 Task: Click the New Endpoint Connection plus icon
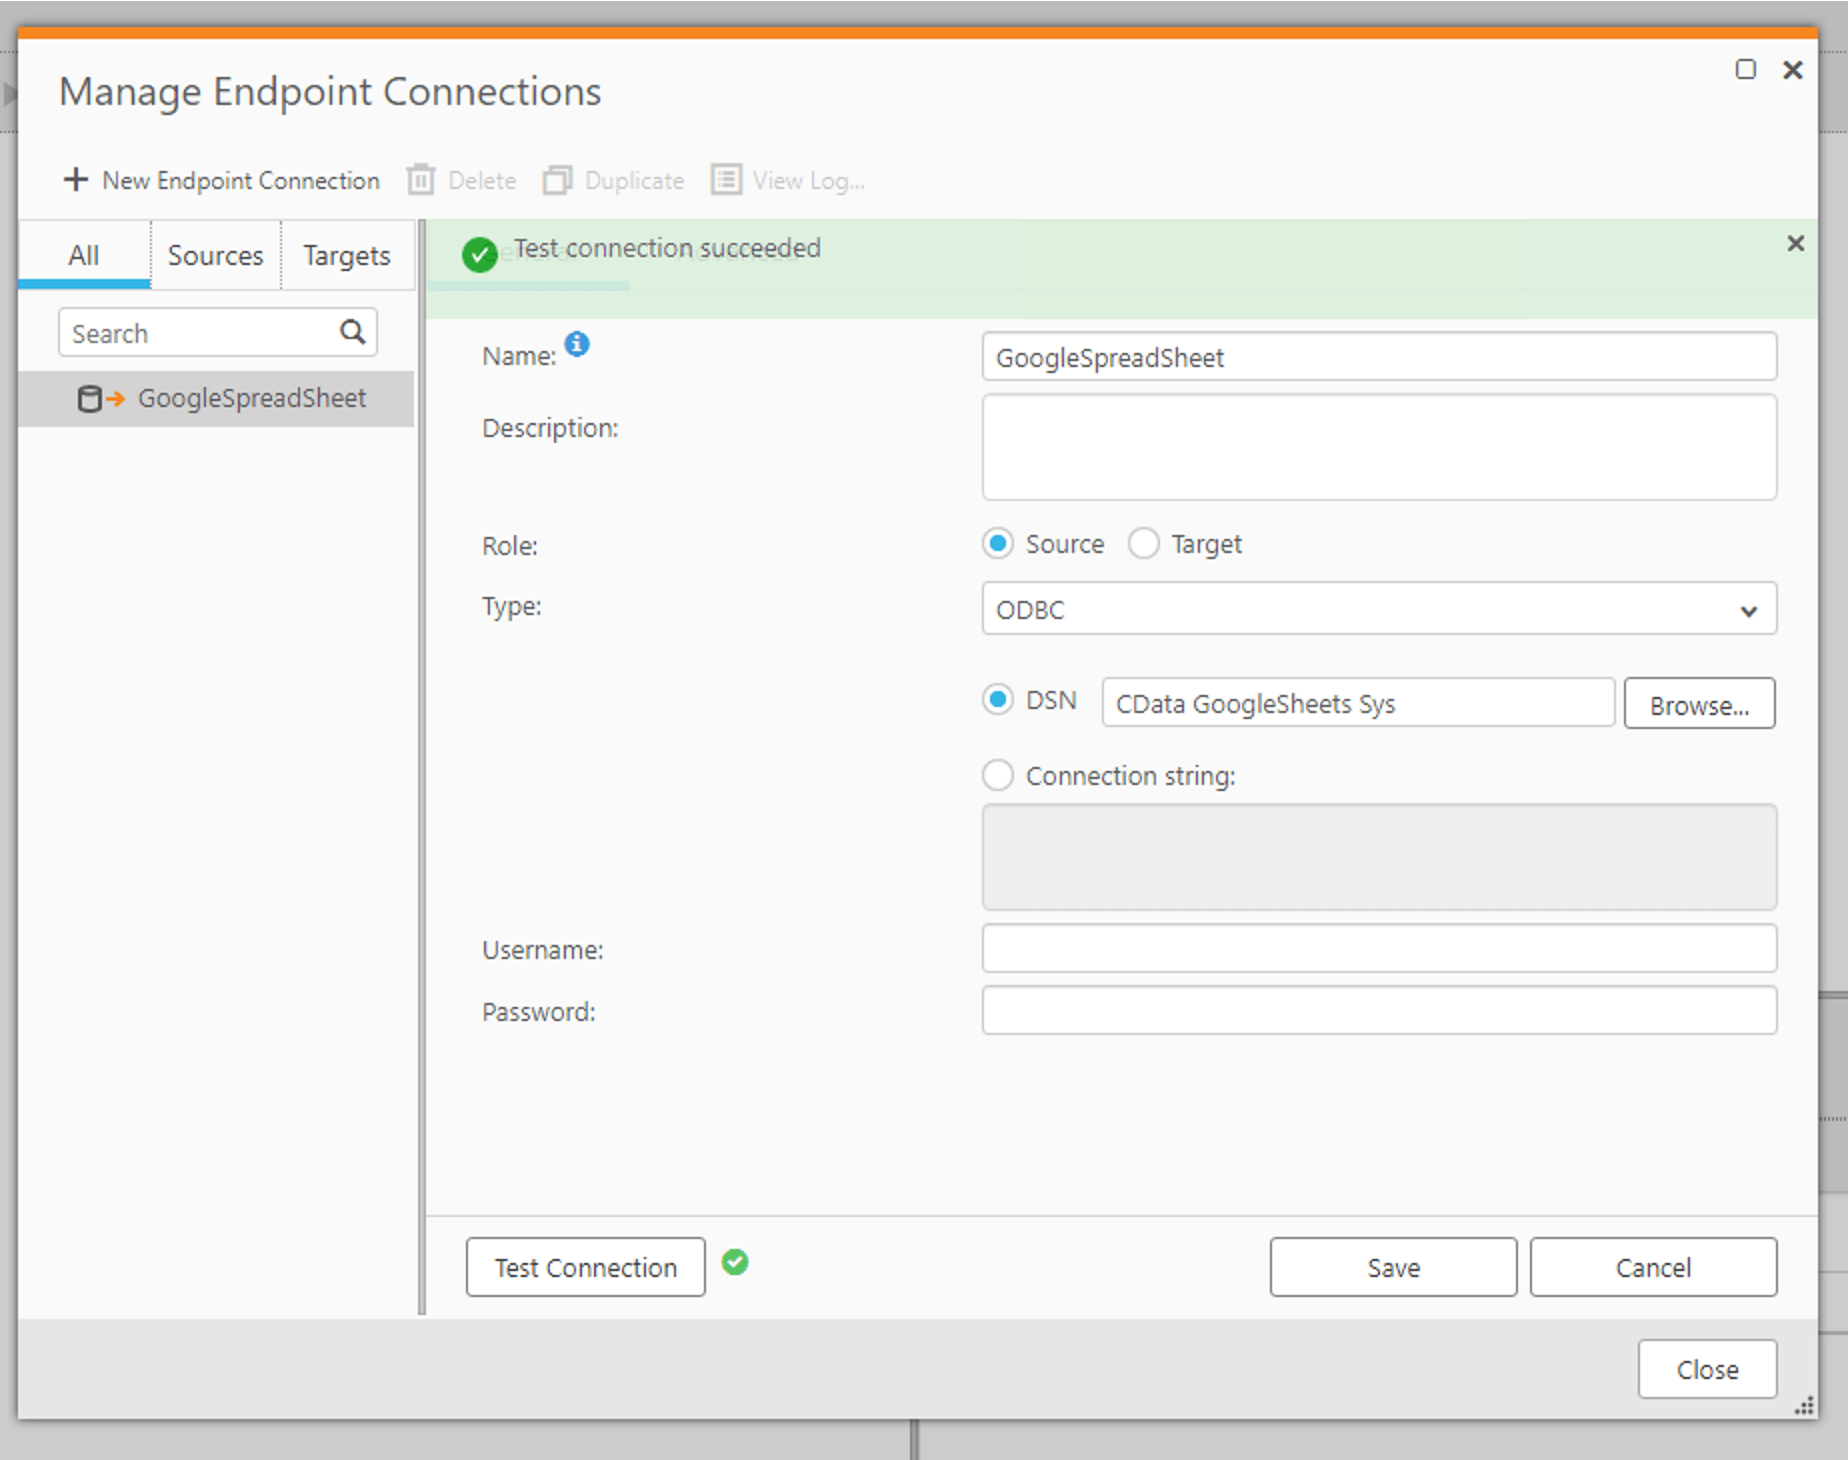tap(75, 180)
